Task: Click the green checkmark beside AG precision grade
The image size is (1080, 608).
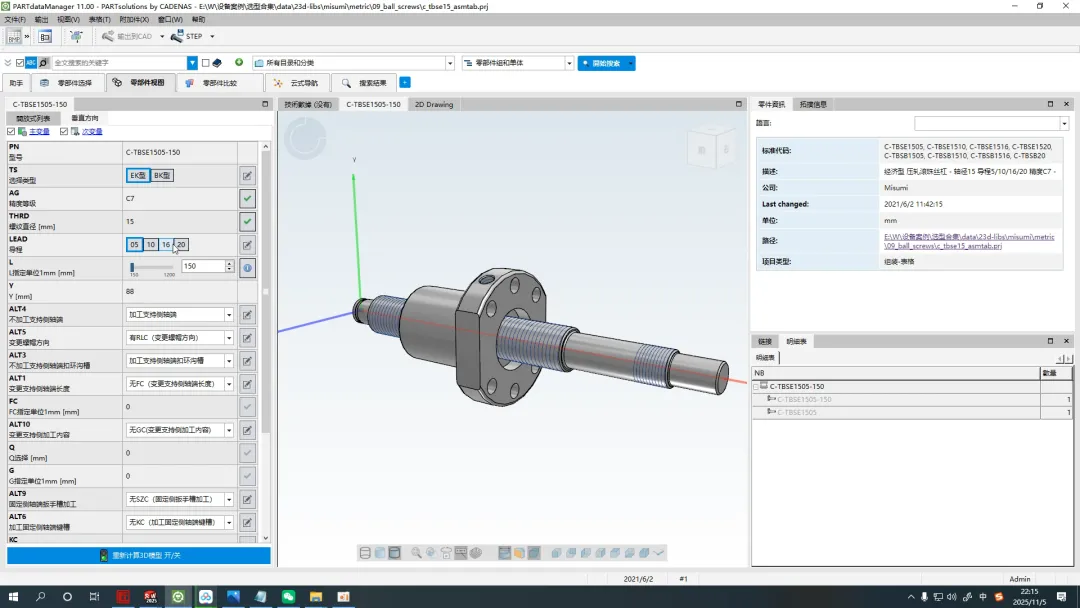Action: click(x=247, y=199)
